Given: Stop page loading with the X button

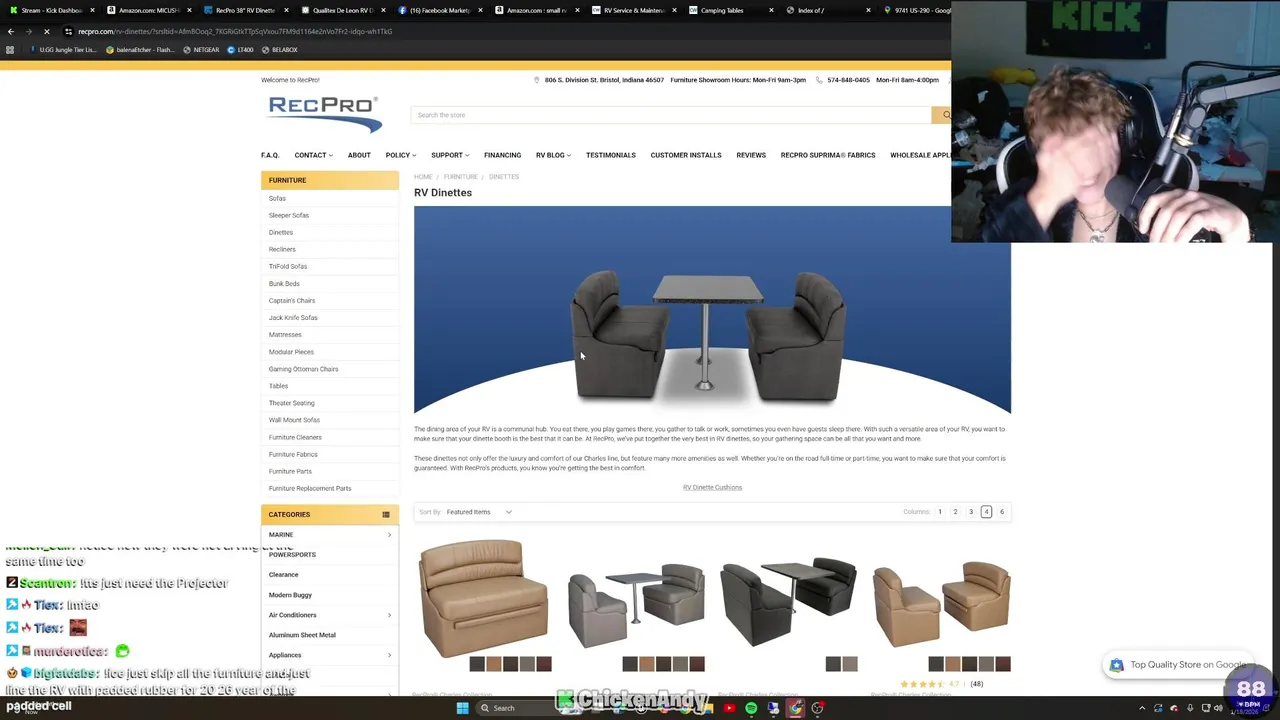Looking at the screenshot, I should pyautogui.click(x=46, y=31).
